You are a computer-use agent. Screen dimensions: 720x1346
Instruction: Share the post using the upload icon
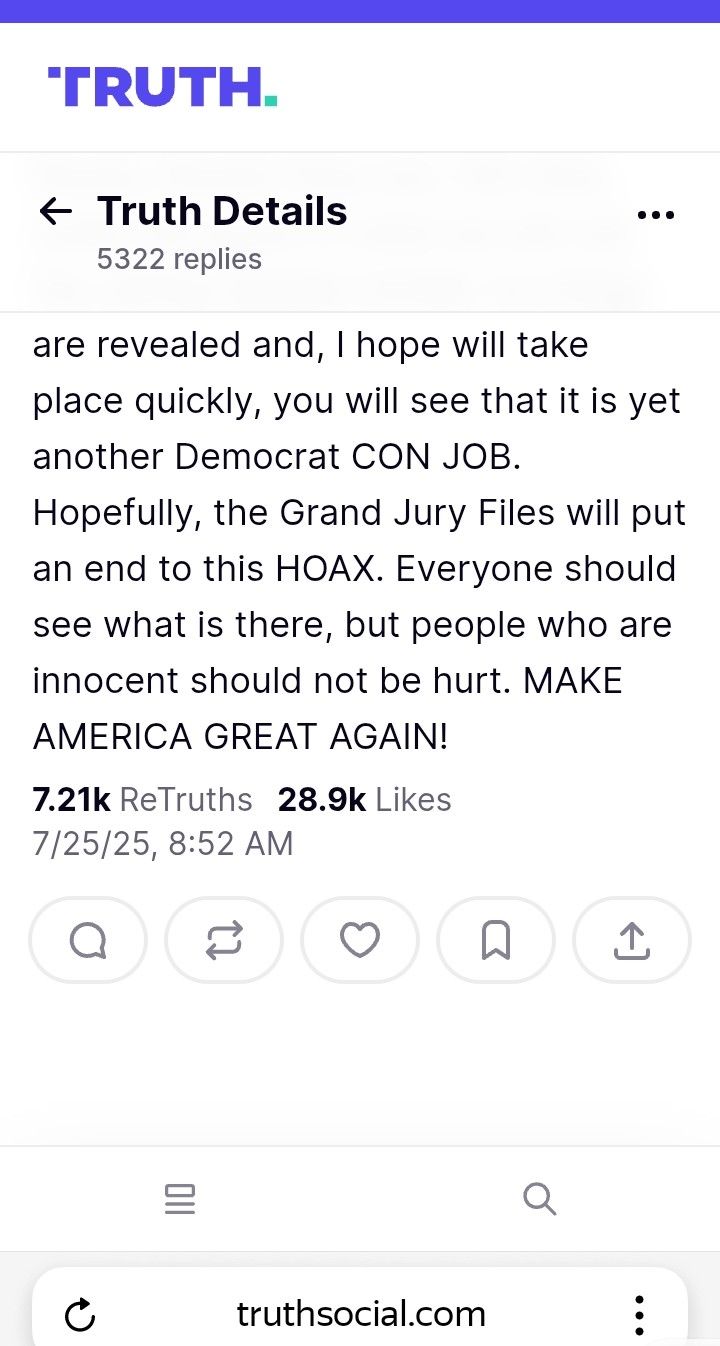pos(631,940)
